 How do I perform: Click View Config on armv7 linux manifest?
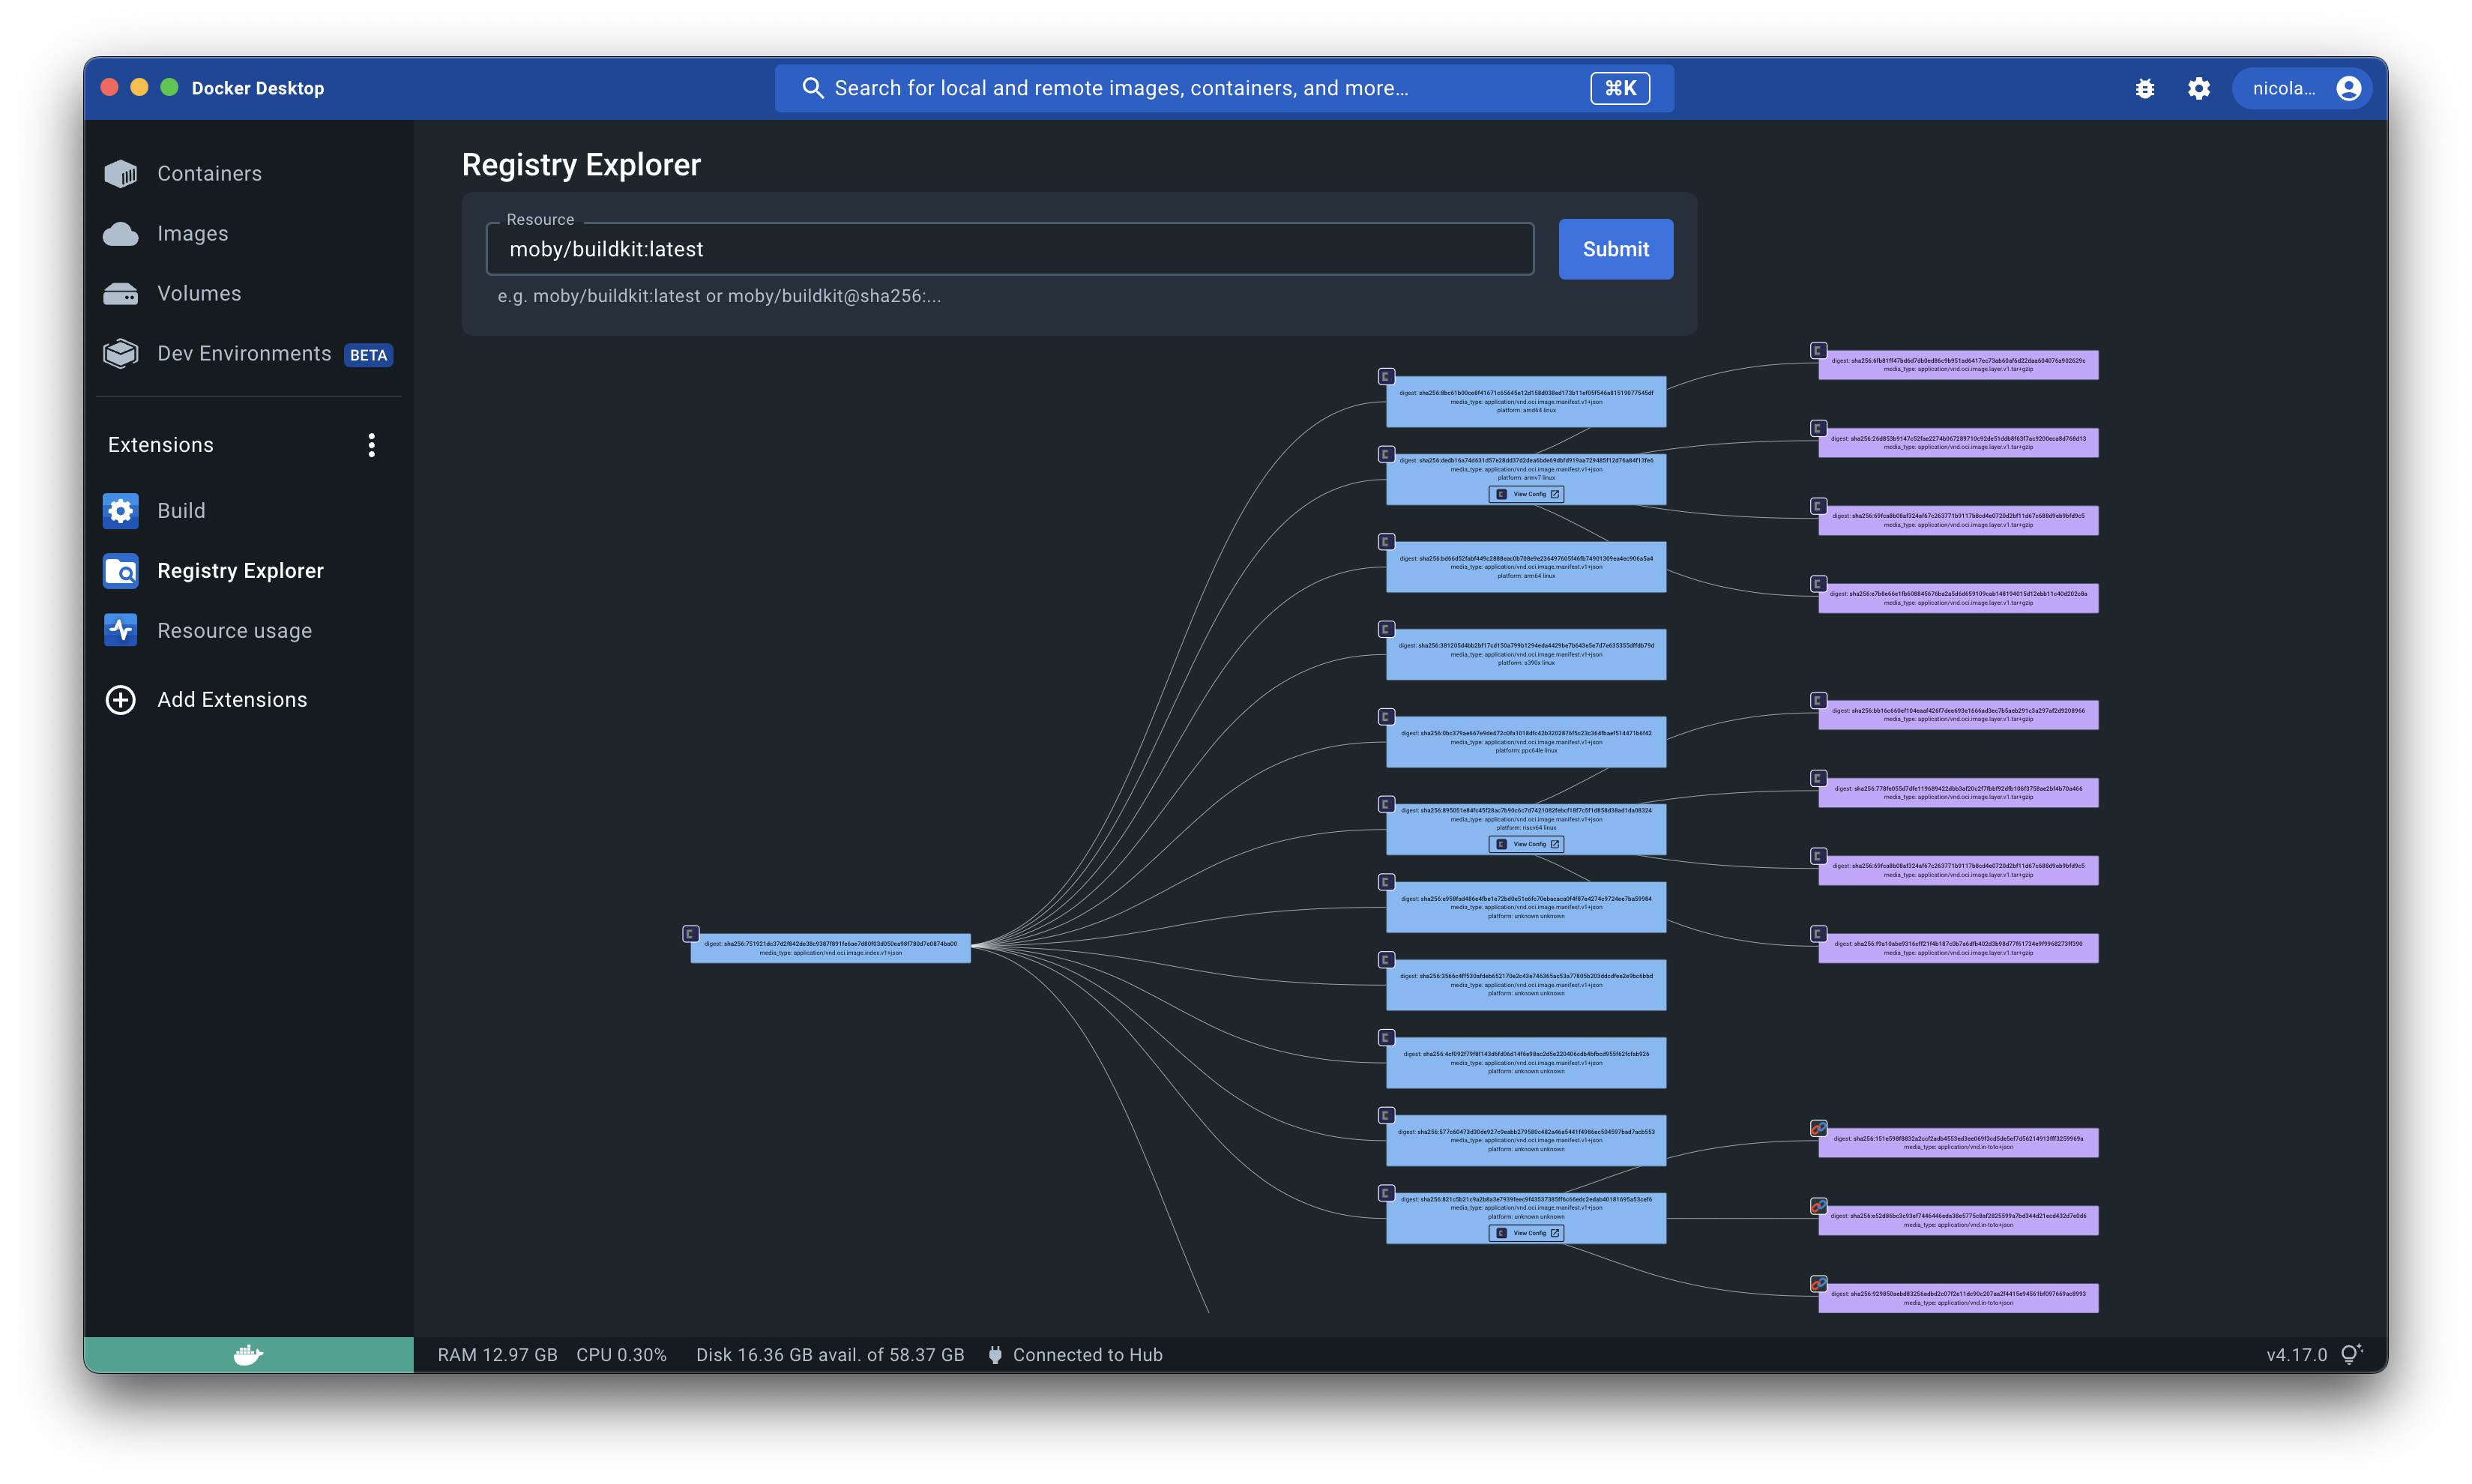(1526, 494)
